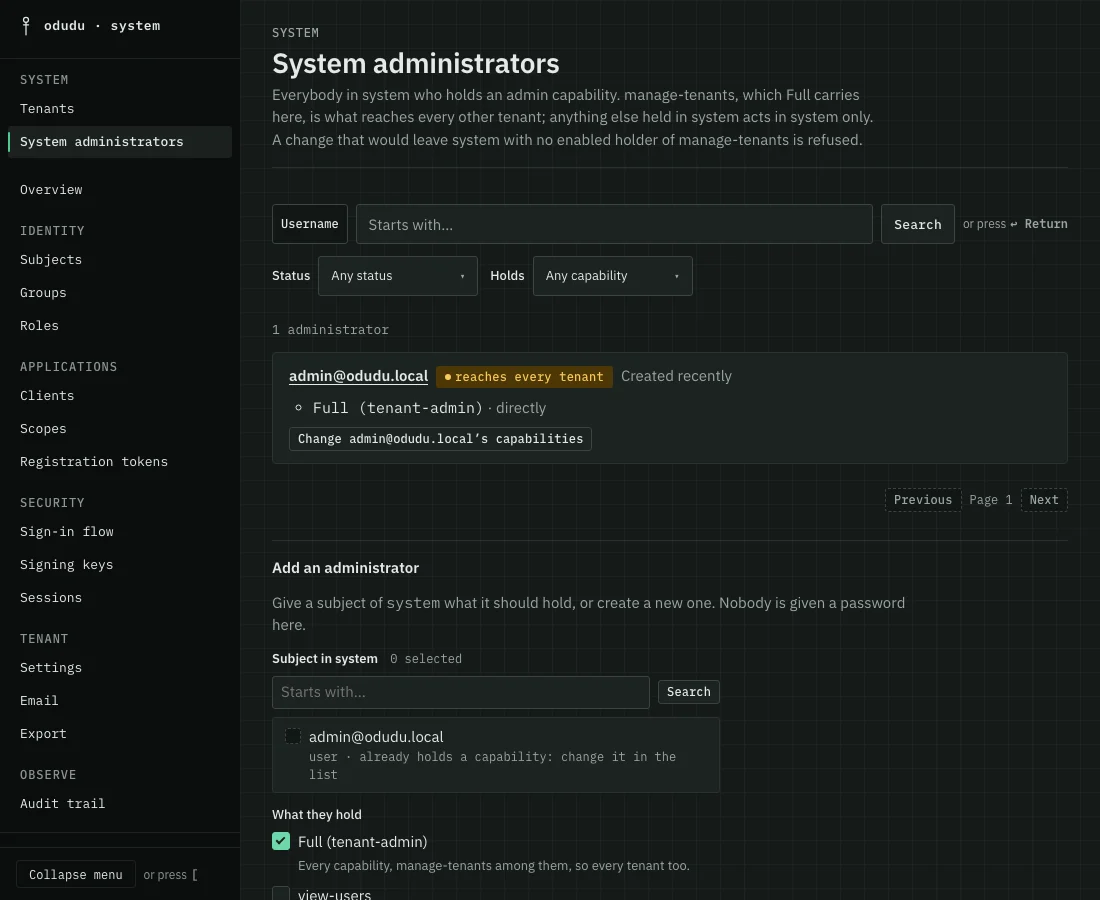The image size is (1100, 900).
Task: Focus the Username 'Starts with...' search field
Action: pyautogui.click(x=614, y=224)
